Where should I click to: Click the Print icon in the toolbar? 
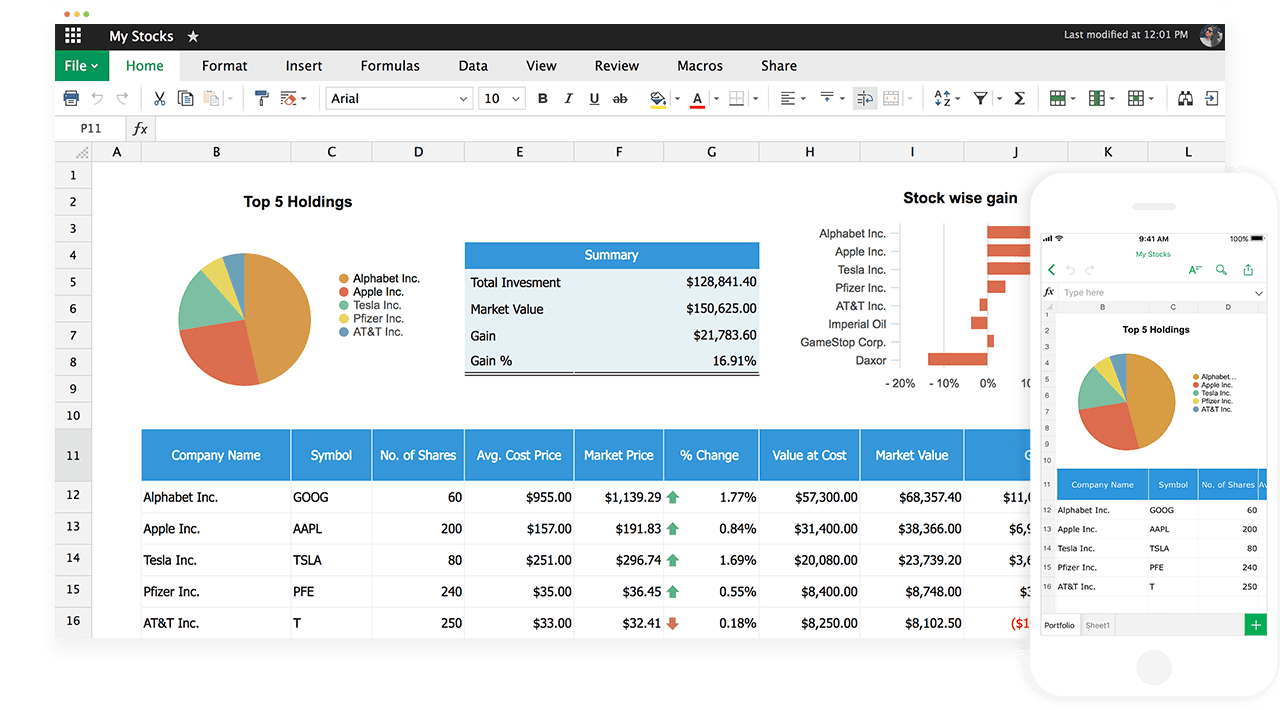[x=71, y=98]
